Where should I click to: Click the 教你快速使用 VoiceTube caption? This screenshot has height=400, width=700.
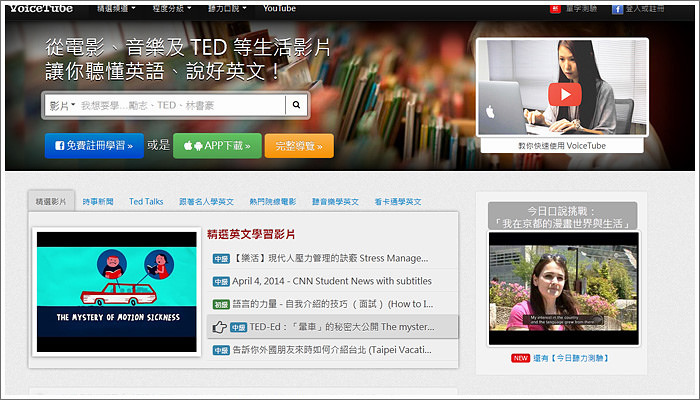[x=562, y=146]
